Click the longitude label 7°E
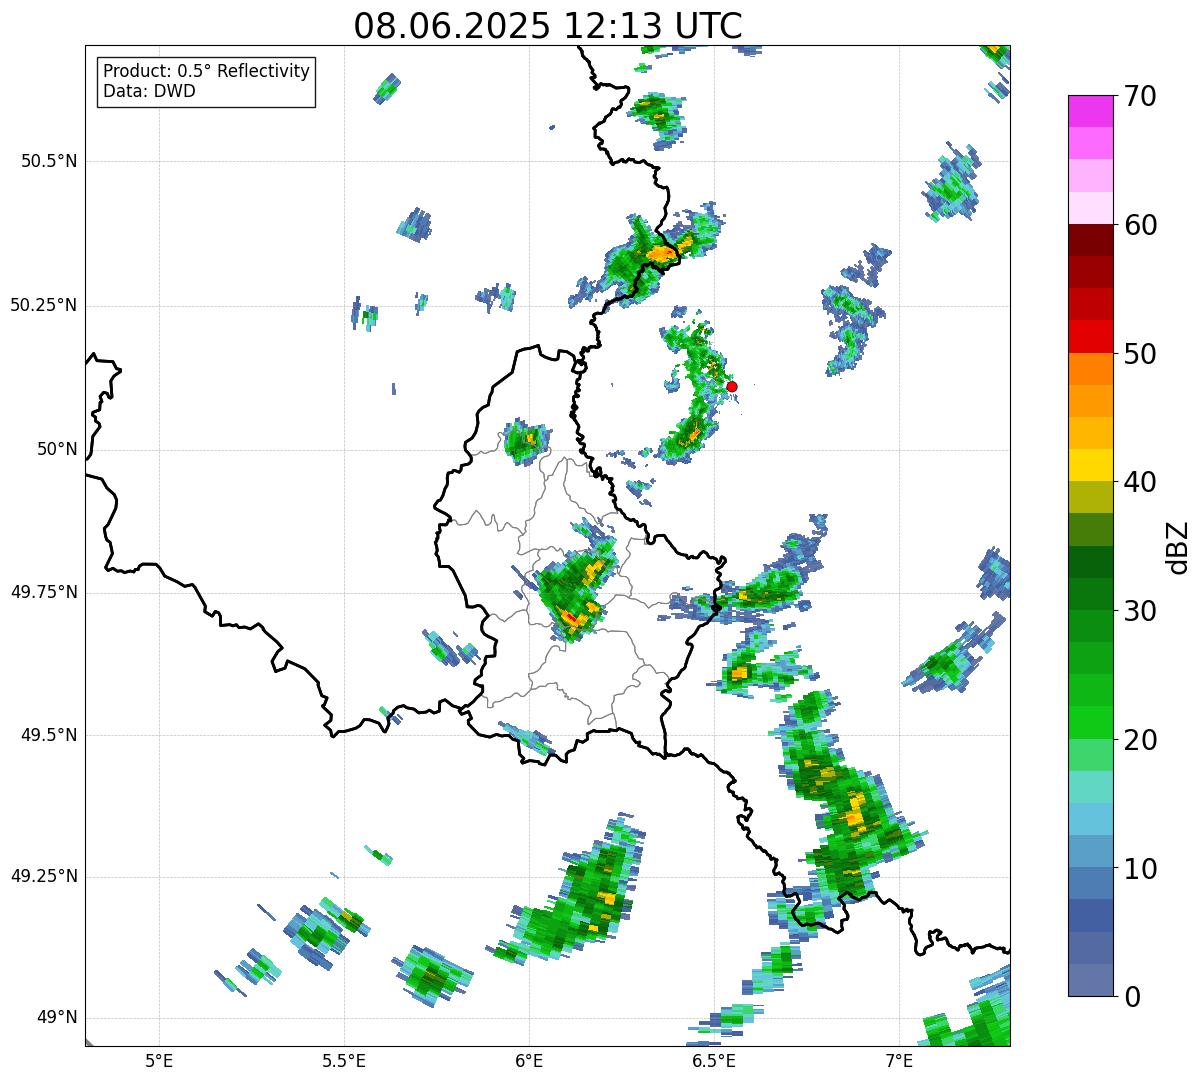Image resolution: width=1202 pixels, height=1081 pixels. 899,1060
